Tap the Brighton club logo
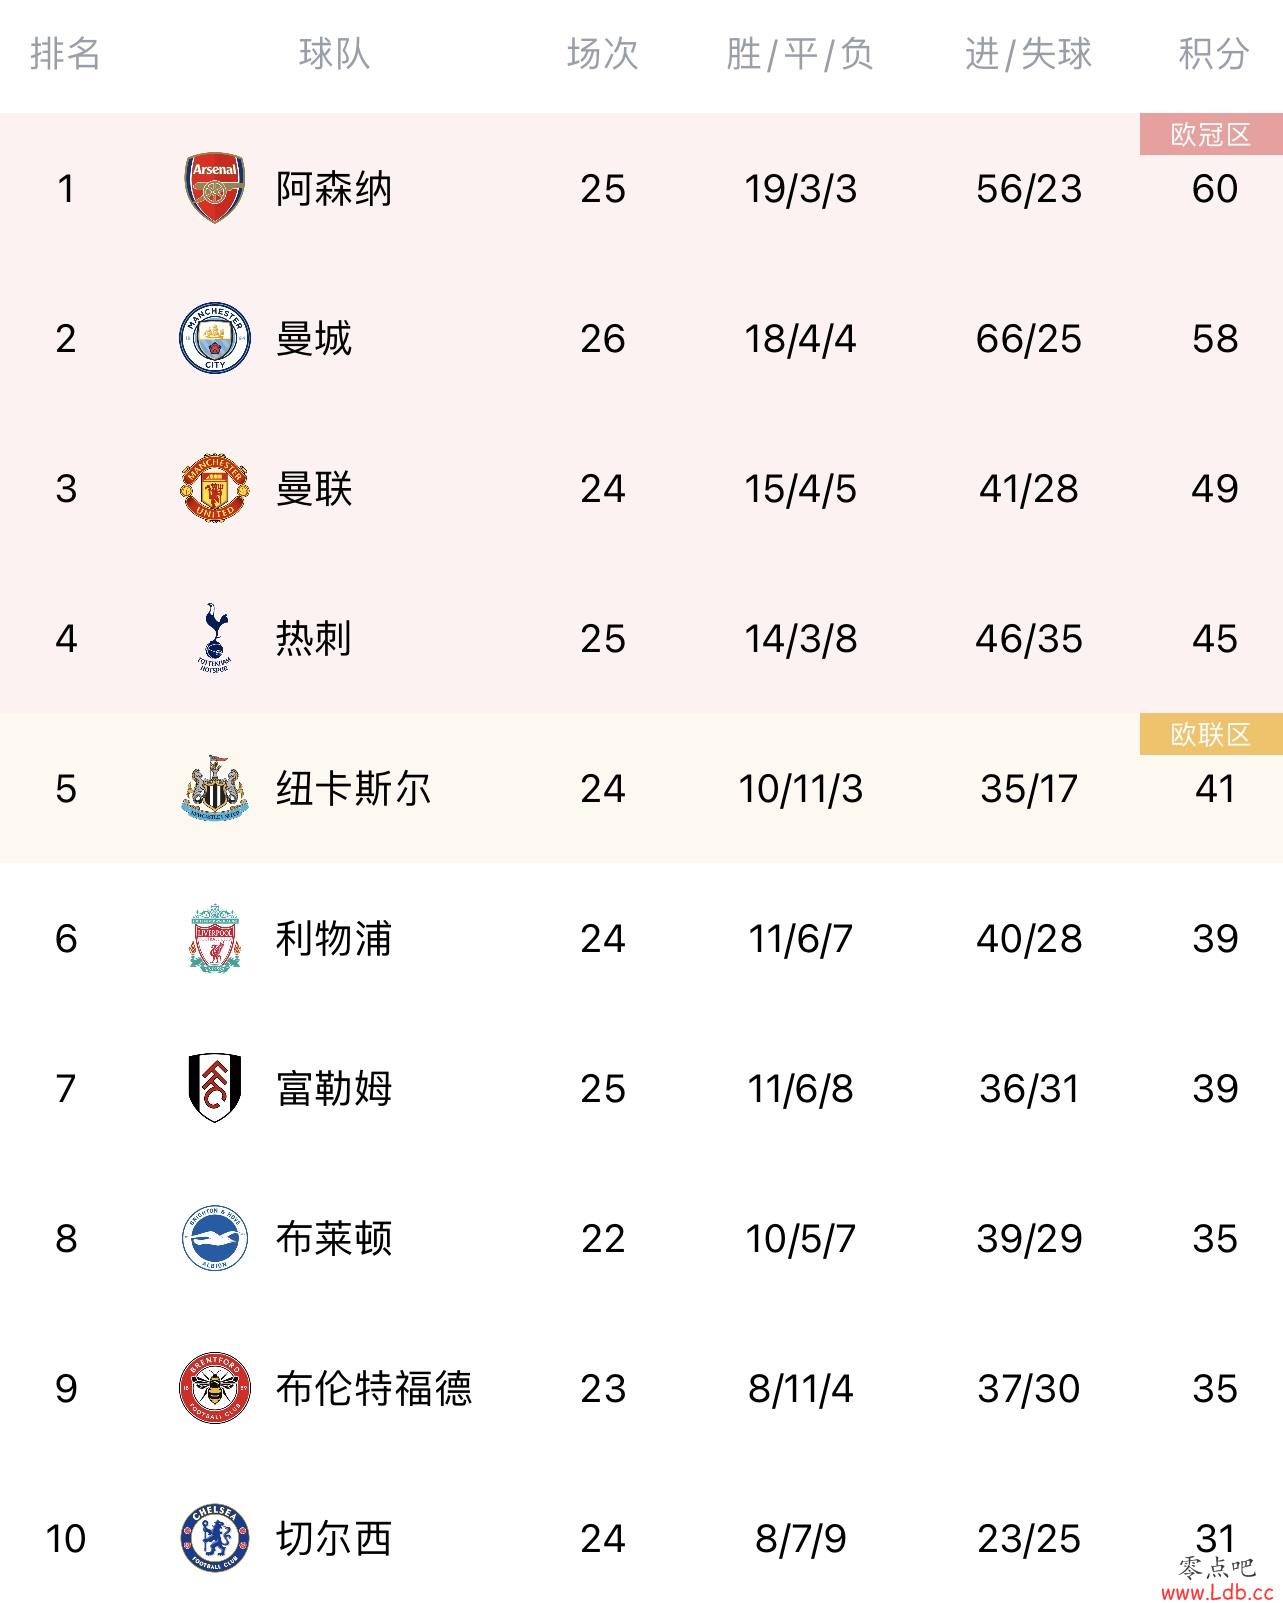This screenshot has height=1603, width=1283. click(214, 1238)
